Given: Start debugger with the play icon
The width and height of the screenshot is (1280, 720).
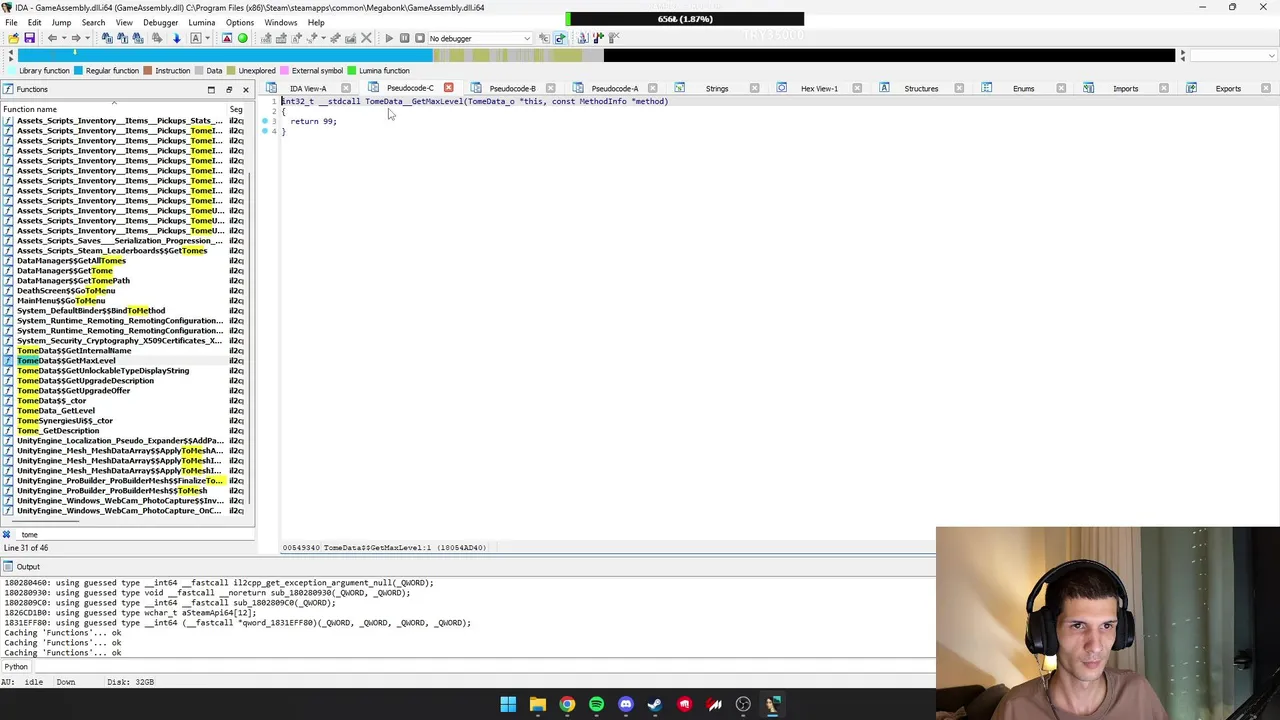Looking at the screenshot, I should pos(389,38).
